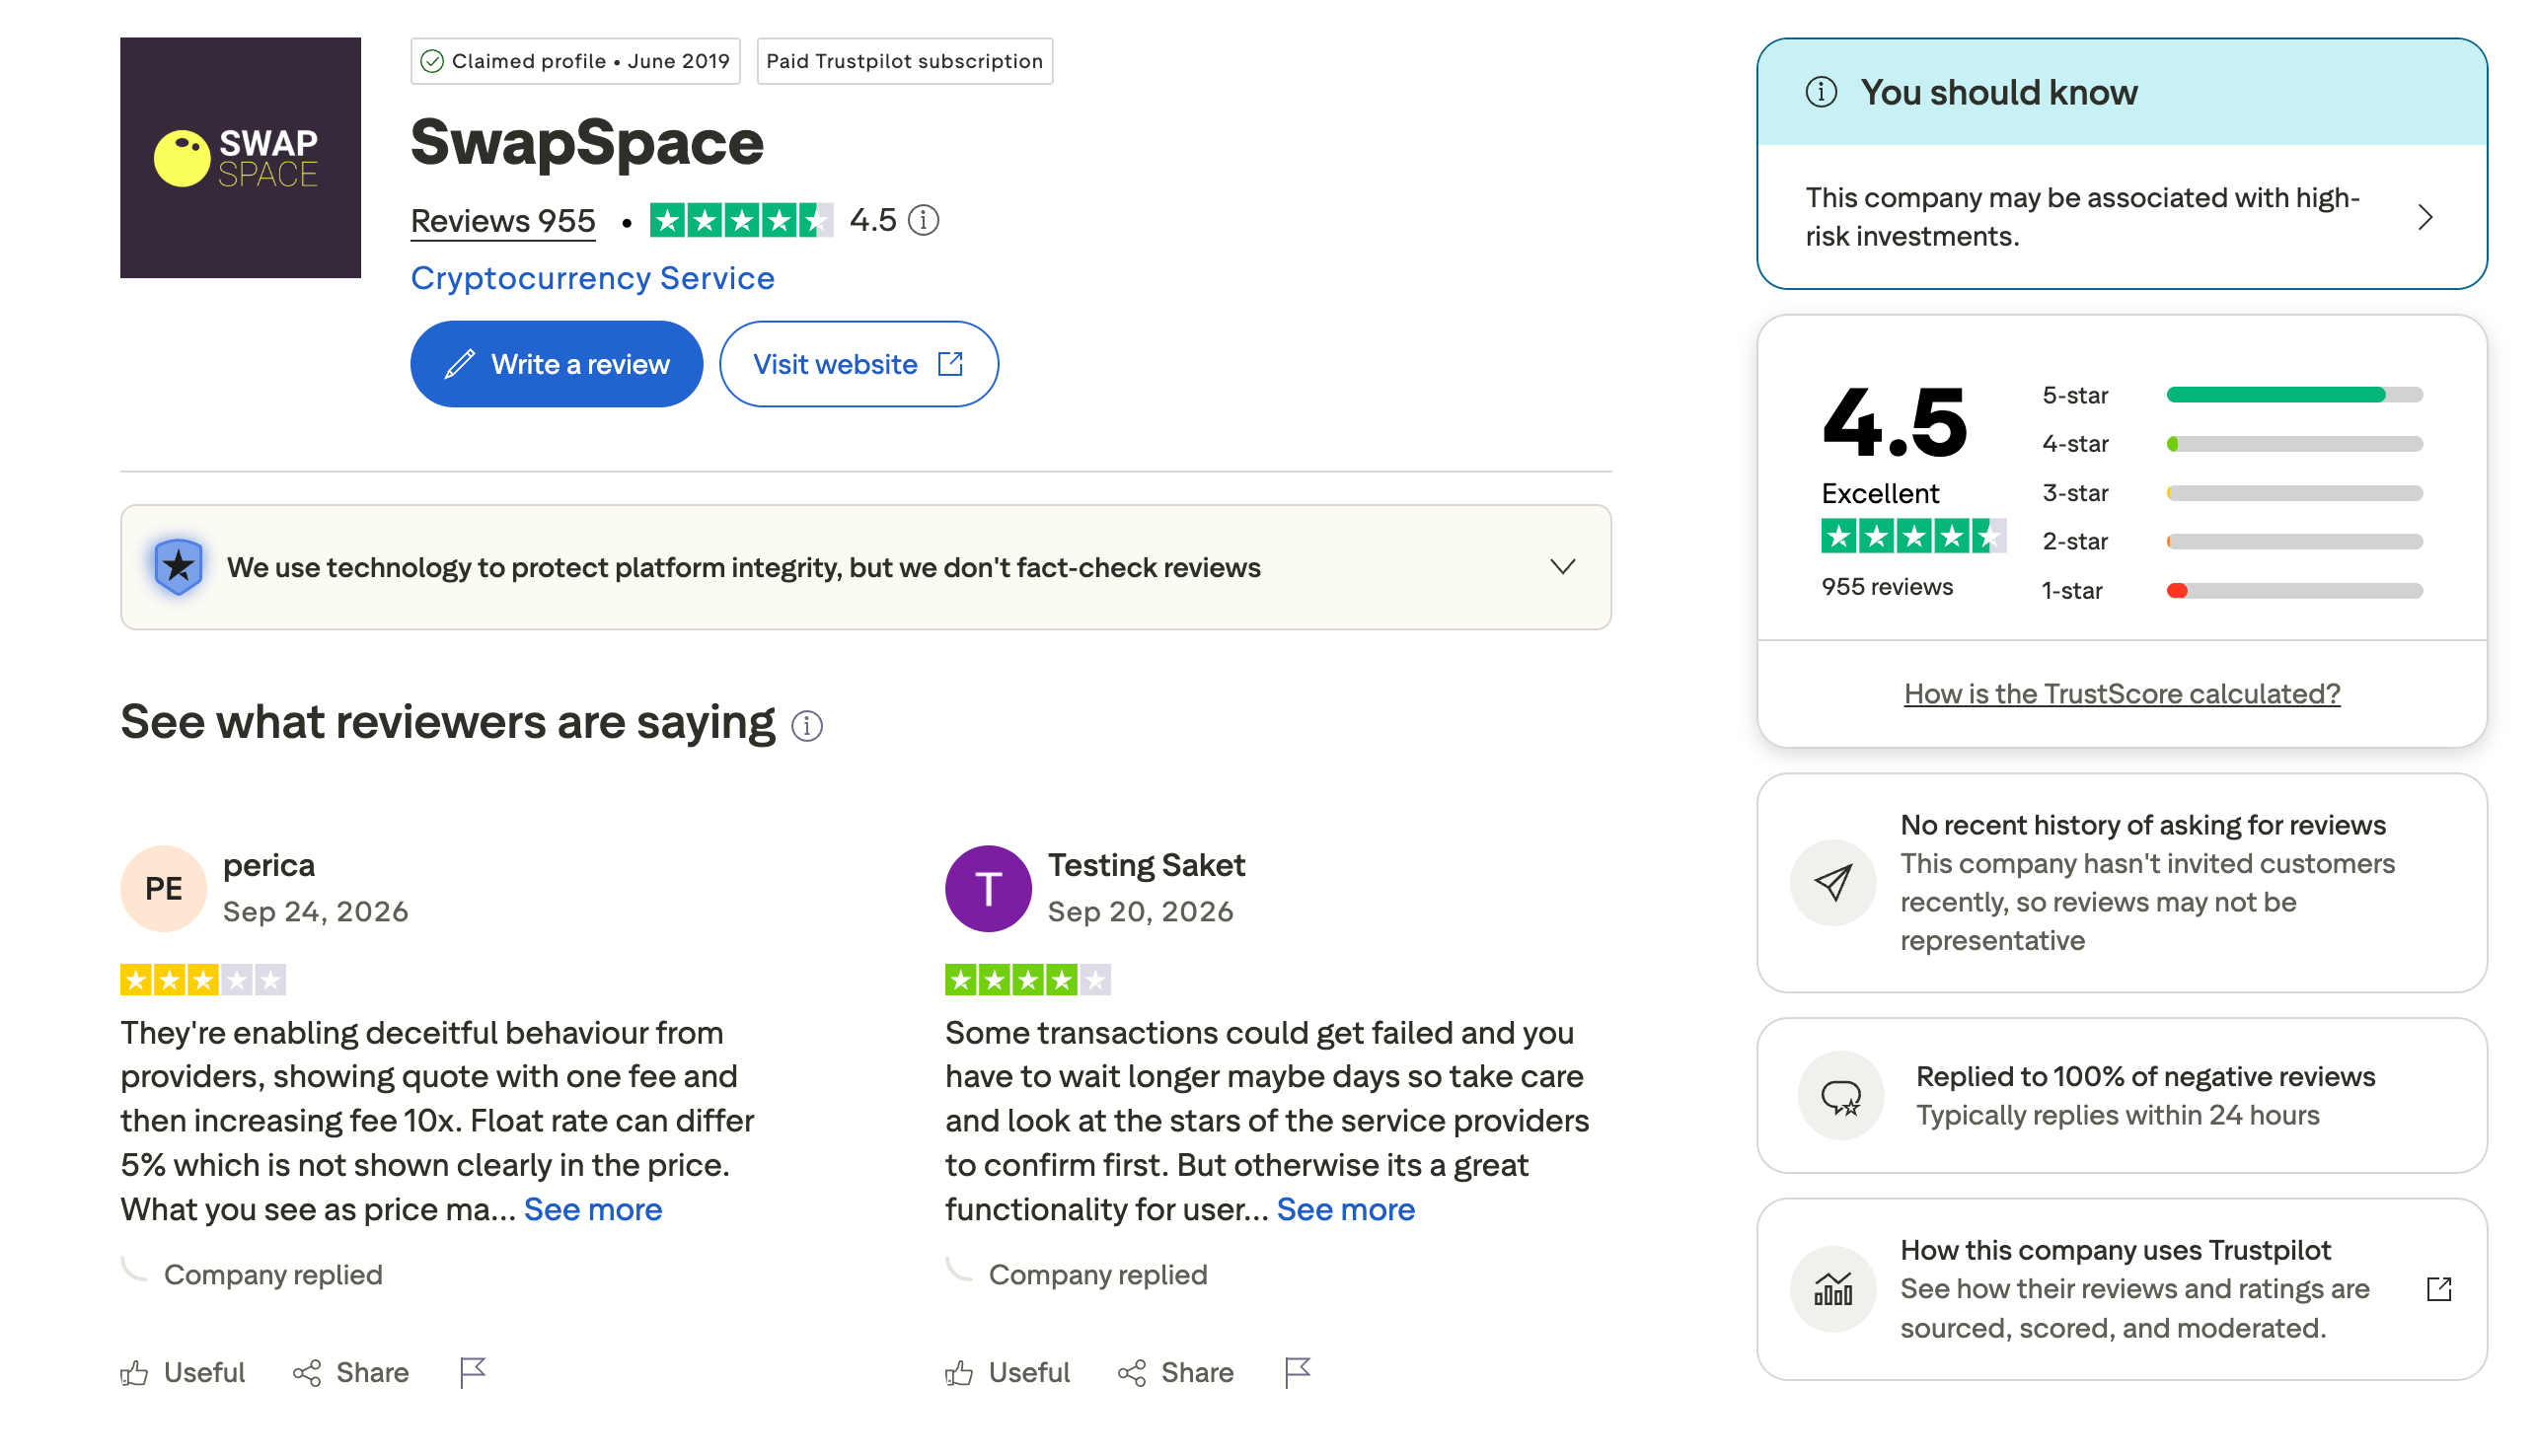Viewport: 2536px width, 1456px height.
Task: Expand perica's review with See more
Action: click(x=593, y=1209)
